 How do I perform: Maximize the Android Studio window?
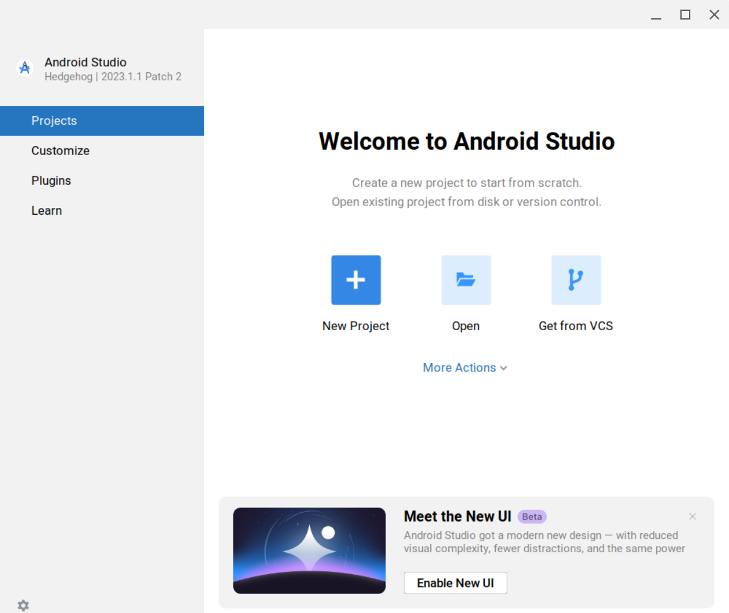pyautogui.click(x=685, y=15)
